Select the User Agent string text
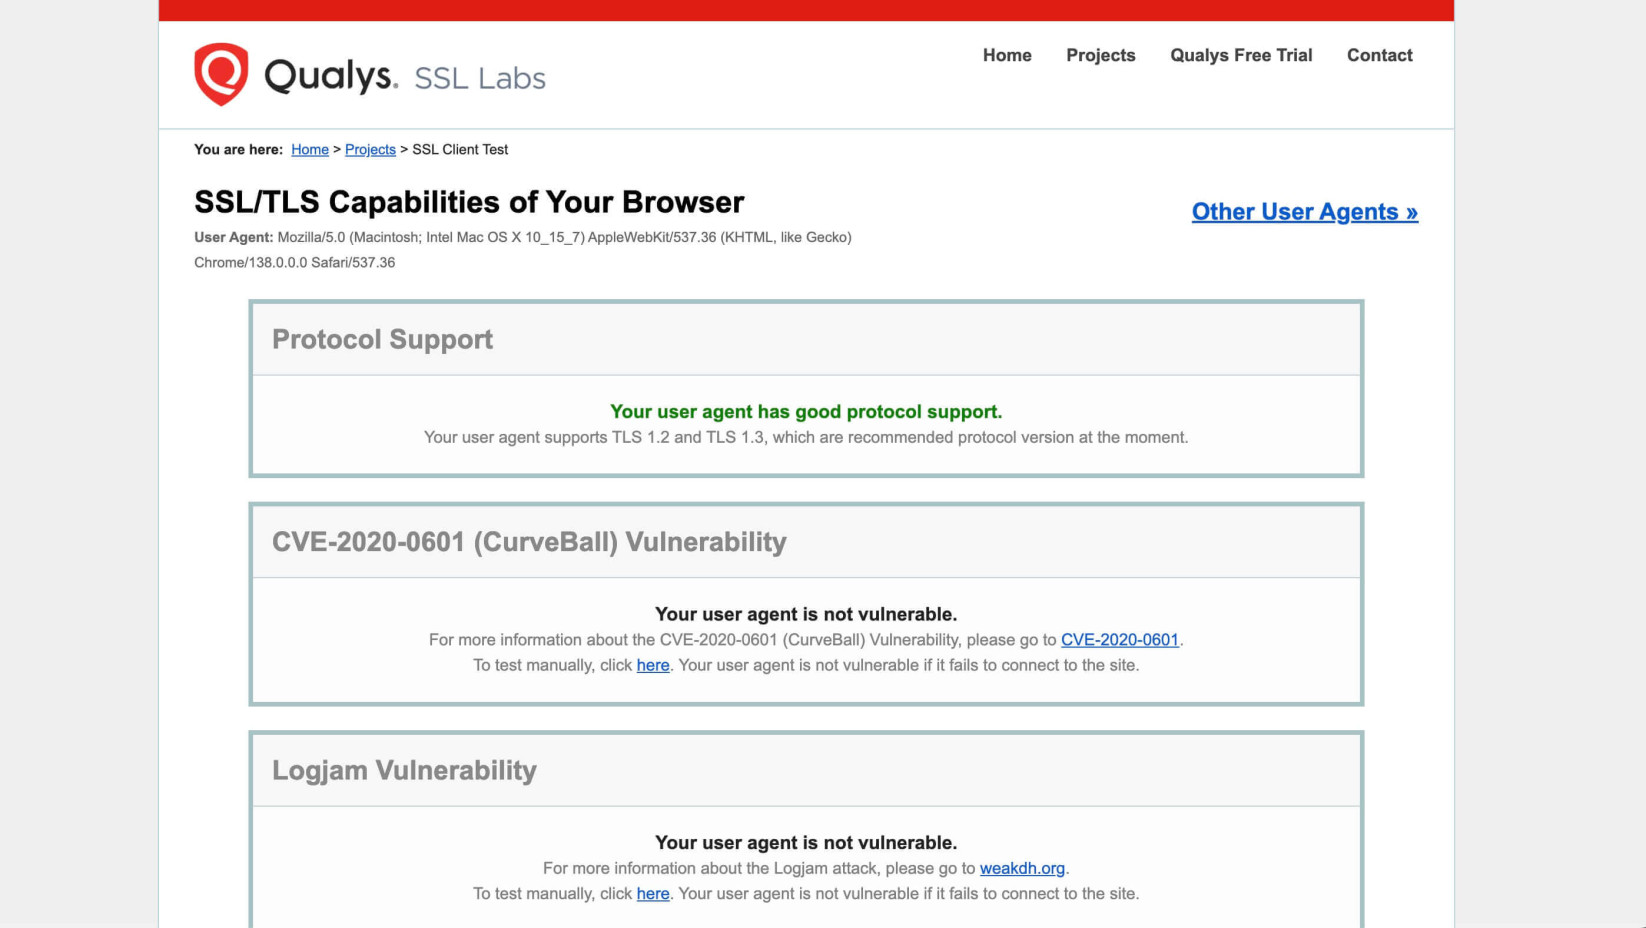The height and width of the screenshot is (928, 1646). (x=523, y=250)
